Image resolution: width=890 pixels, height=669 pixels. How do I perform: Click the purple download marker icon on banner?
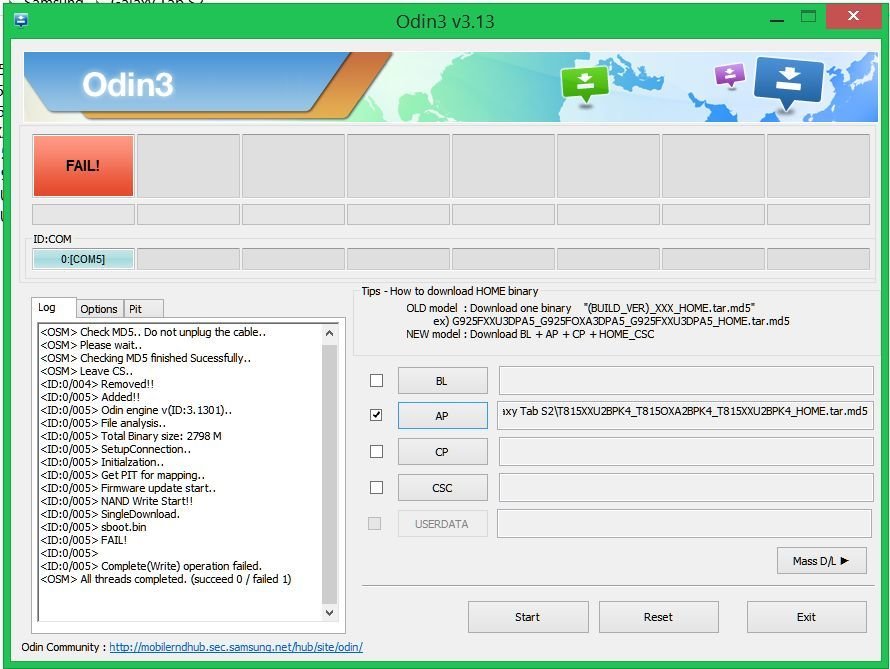pos(729,75)
